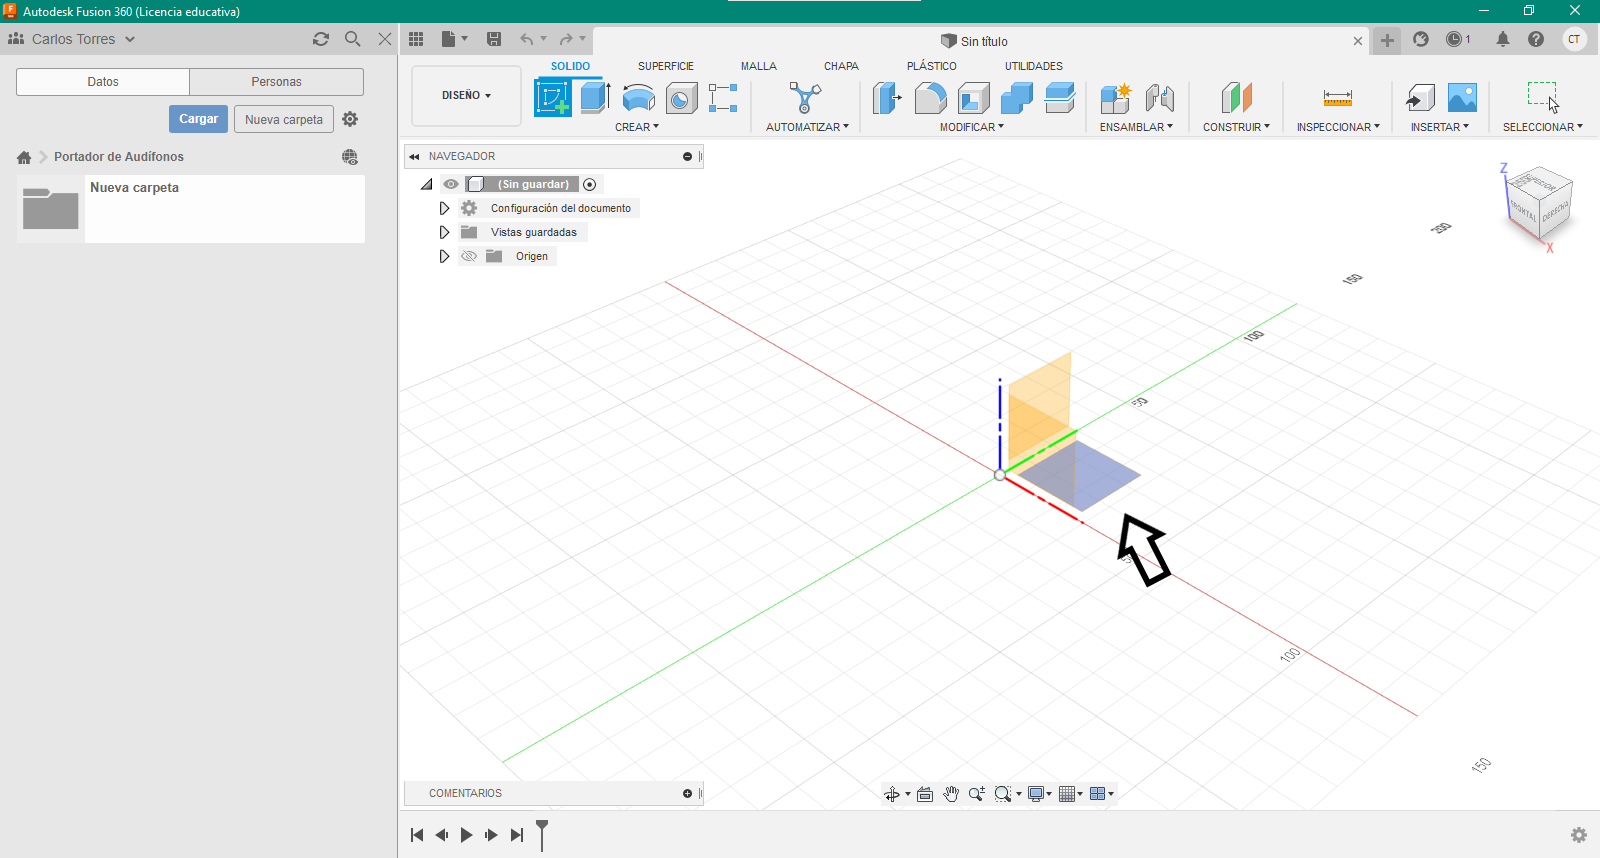Collapse the root component tree node

(x=427, y=184)
